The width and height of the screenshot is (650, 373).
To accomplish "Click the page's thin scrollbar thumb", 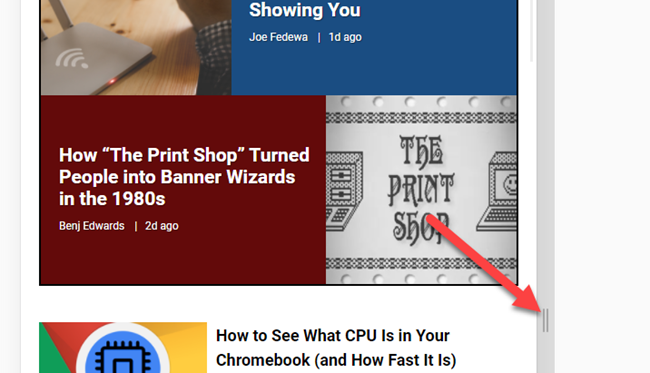I will click(531, 31).
